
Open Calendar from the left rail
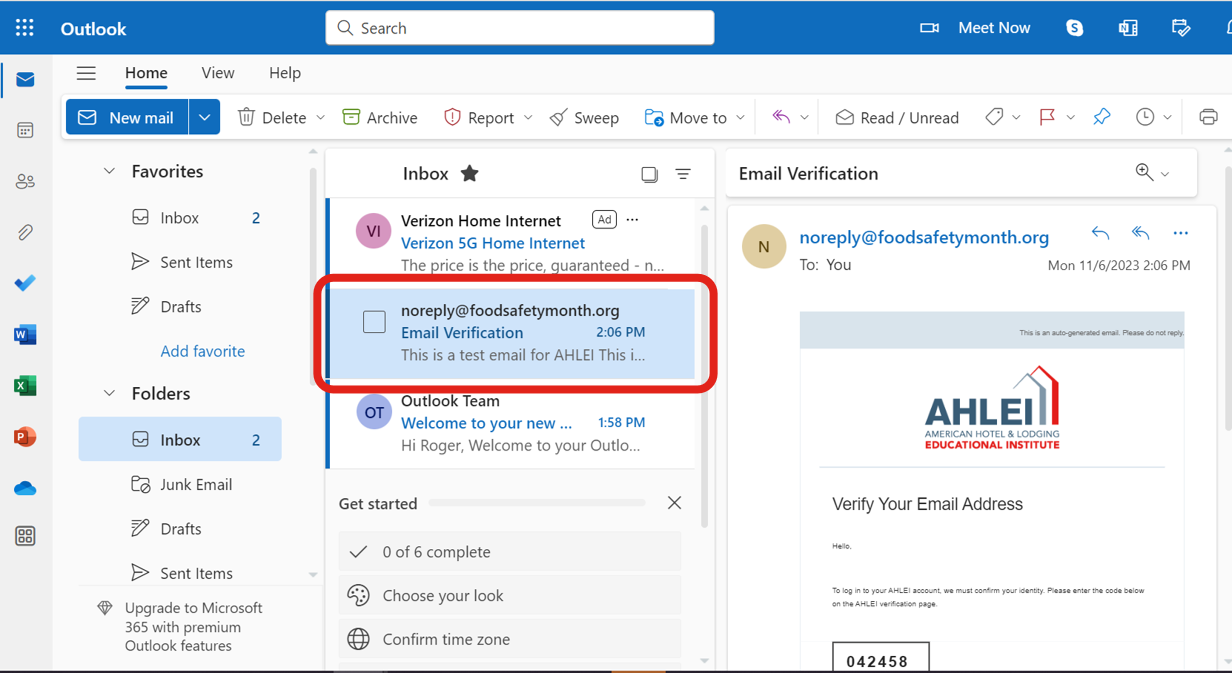tap(25, 130)
